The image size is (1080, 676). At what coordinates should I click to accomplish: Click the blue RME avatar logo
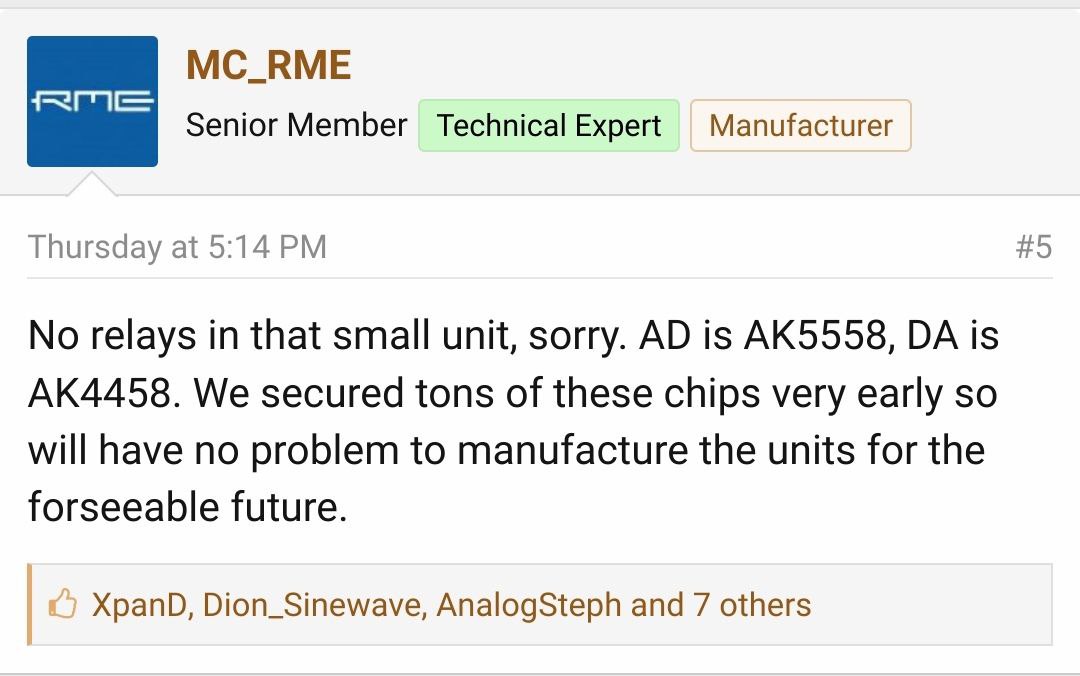pos(92,101)
